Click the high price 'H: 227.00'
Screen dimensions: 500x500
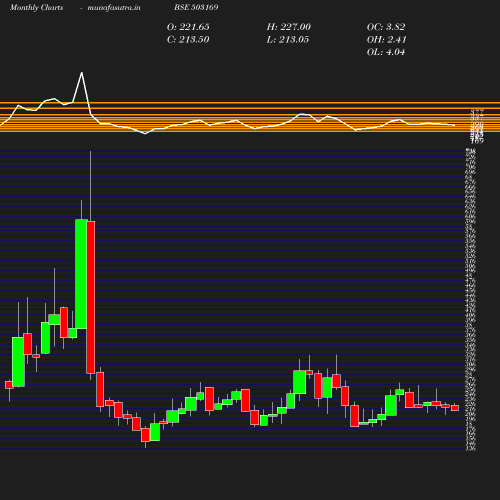pyautogui.click(x=288, y=27)
